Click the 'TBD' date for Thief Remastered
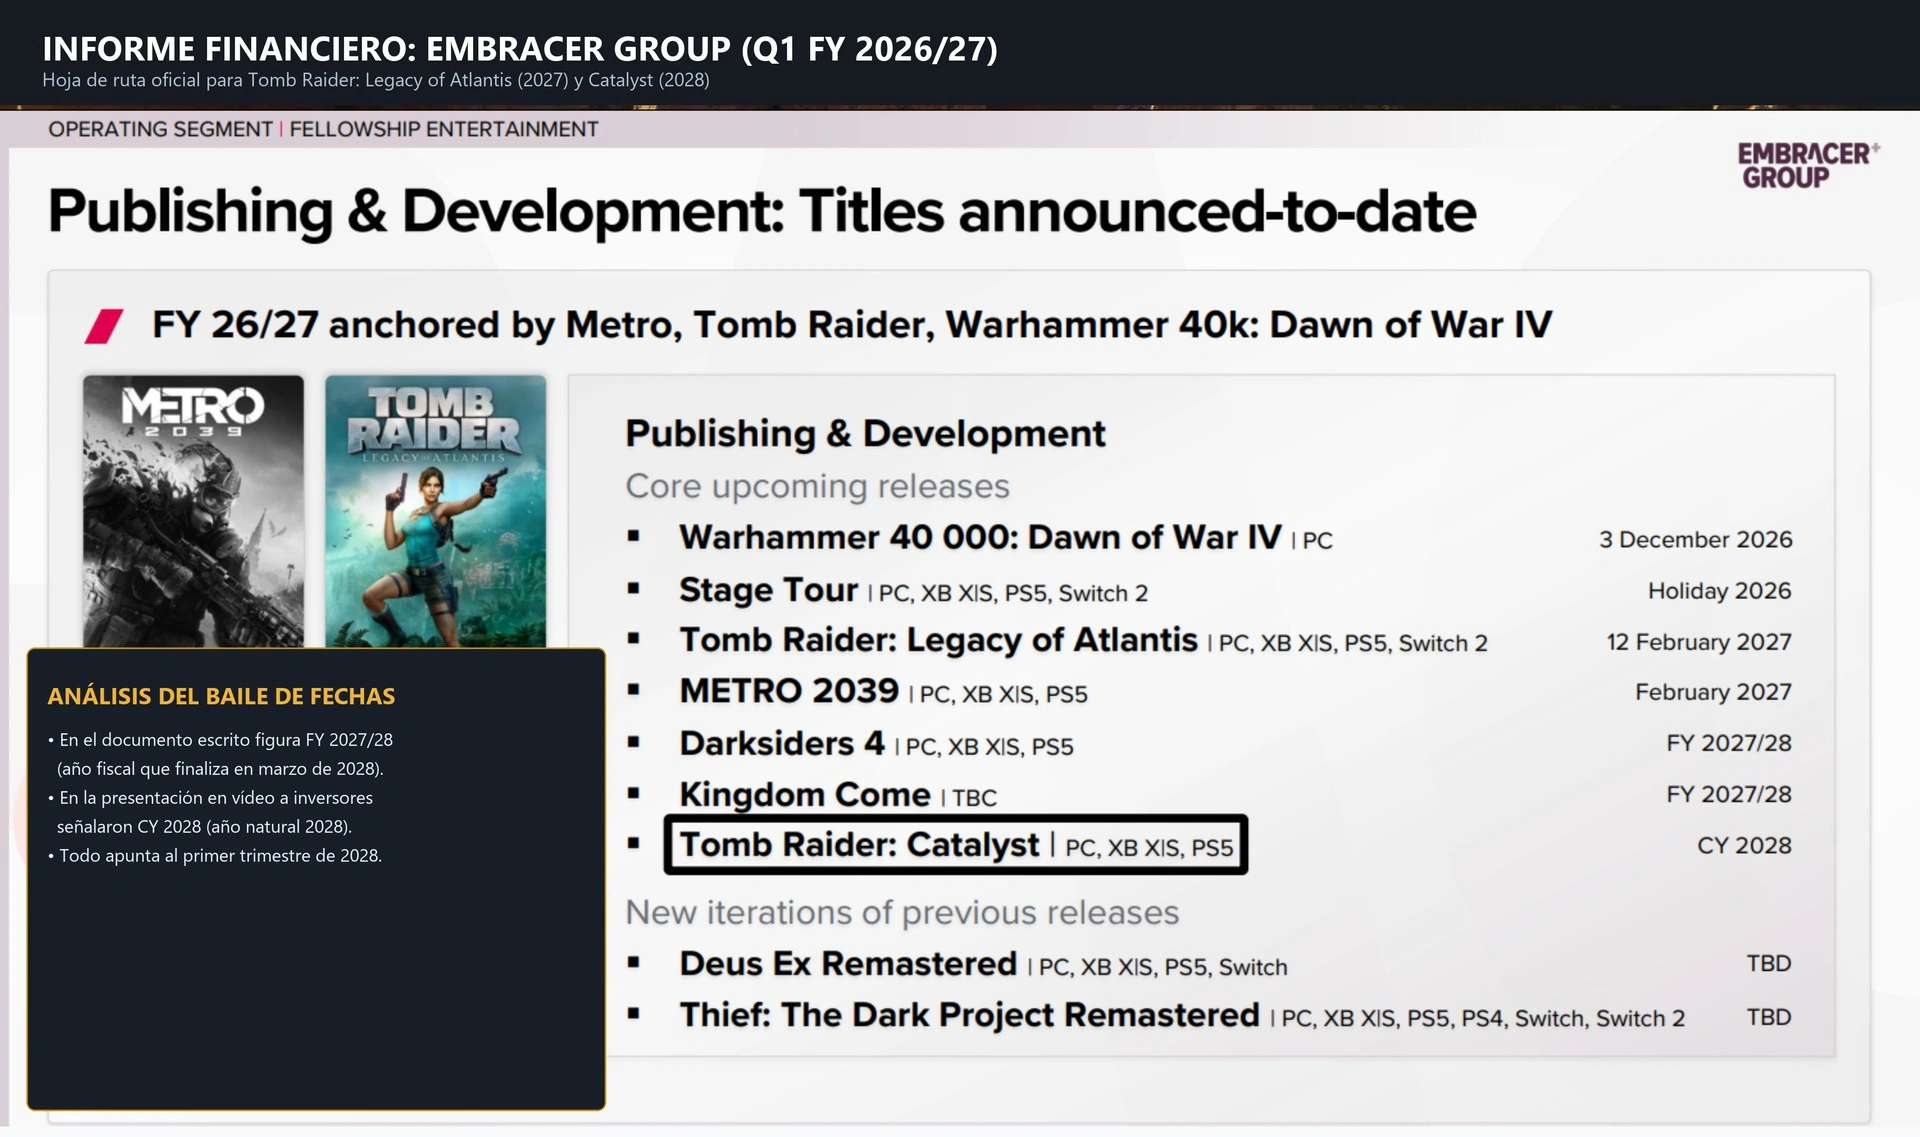This screenshot has width=1920, height=1137. pos(1768,1017)
